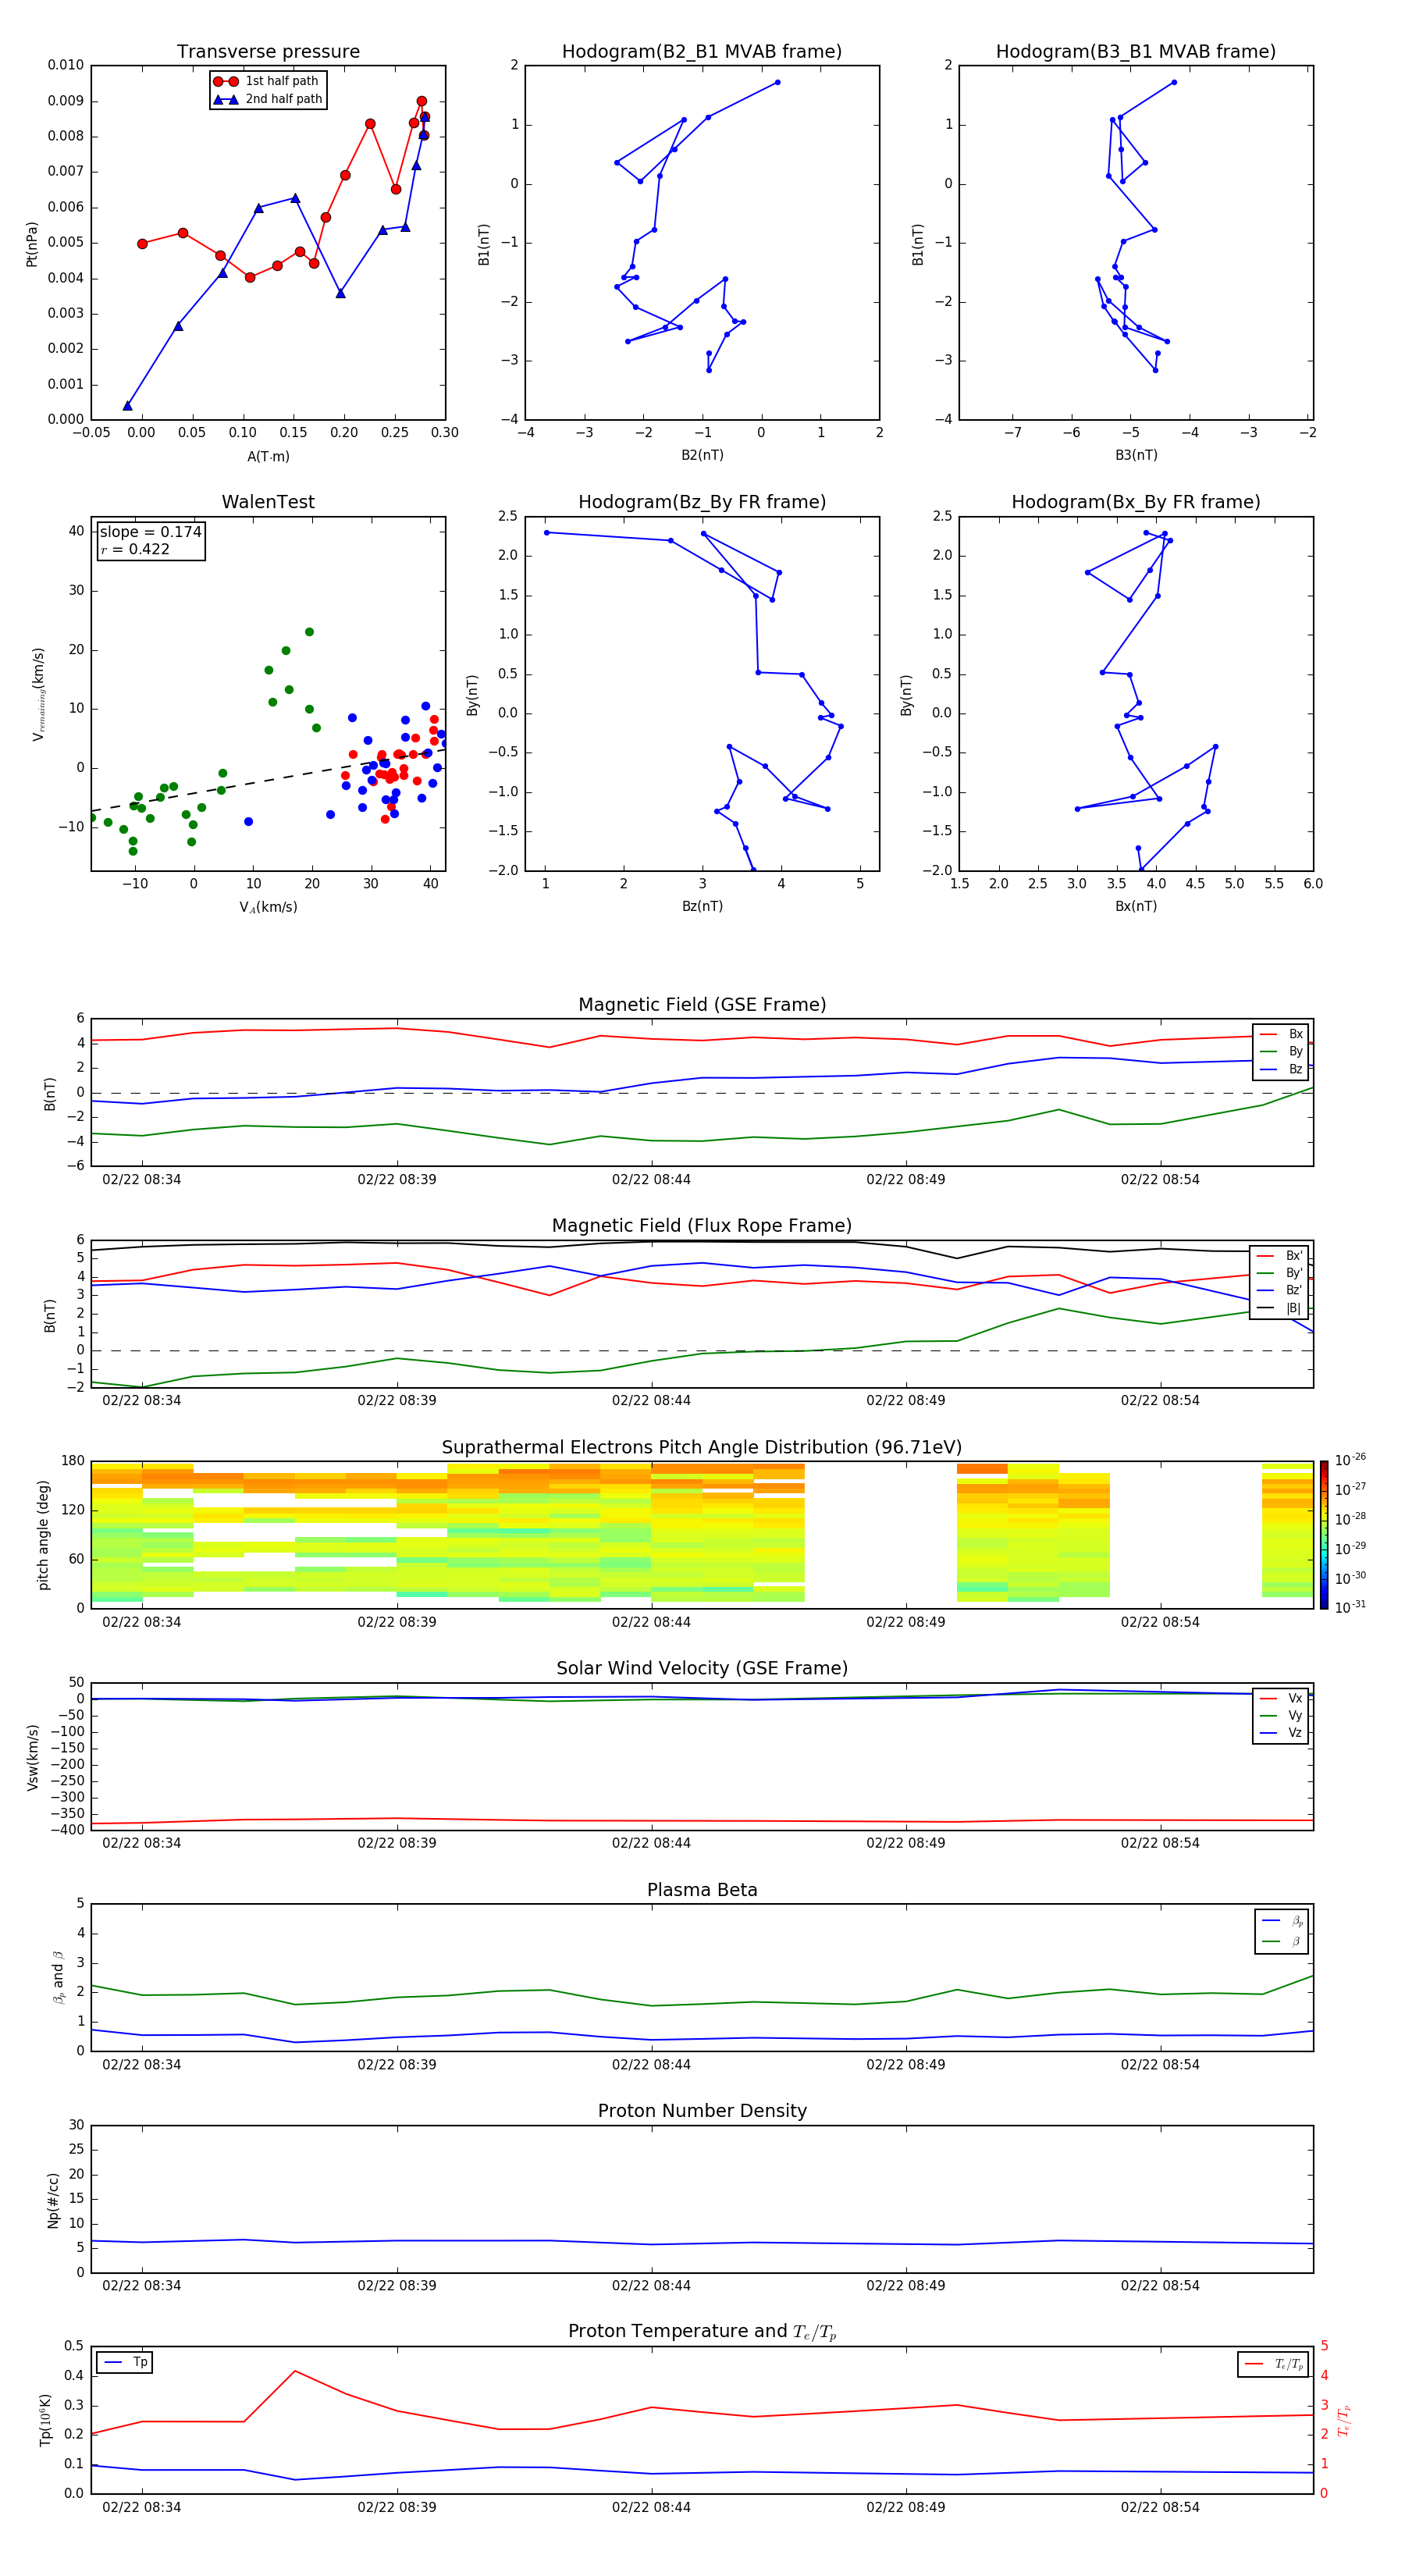Image resolution: width=1405 pixels, height=2576 pixels.
Task: Click the 'Np(#/cc)' axis label
Action: click(53, 2200)
